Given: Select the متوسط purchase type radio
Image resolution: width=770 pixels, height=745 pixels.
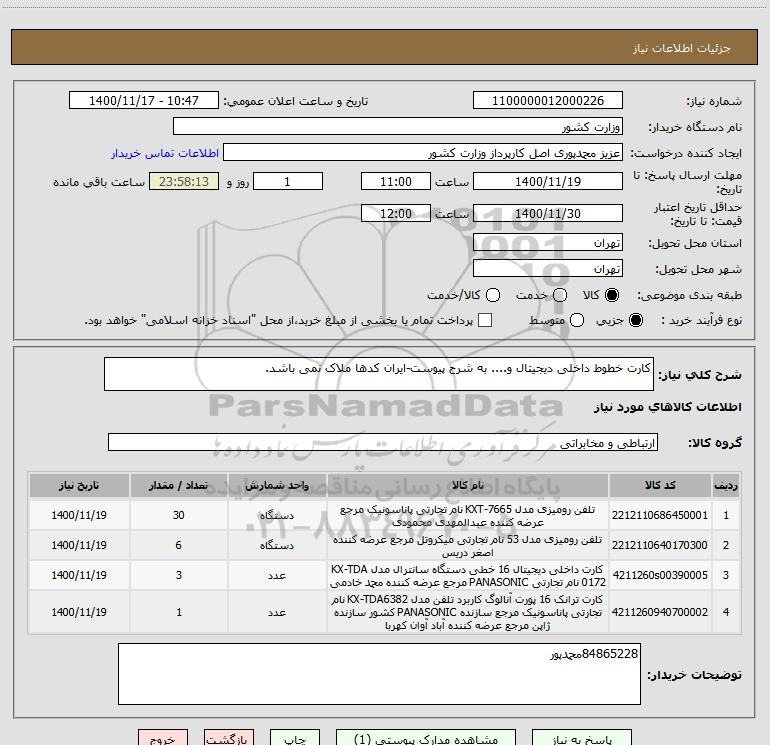Looking at the screenshot, I should coord(577,320).
